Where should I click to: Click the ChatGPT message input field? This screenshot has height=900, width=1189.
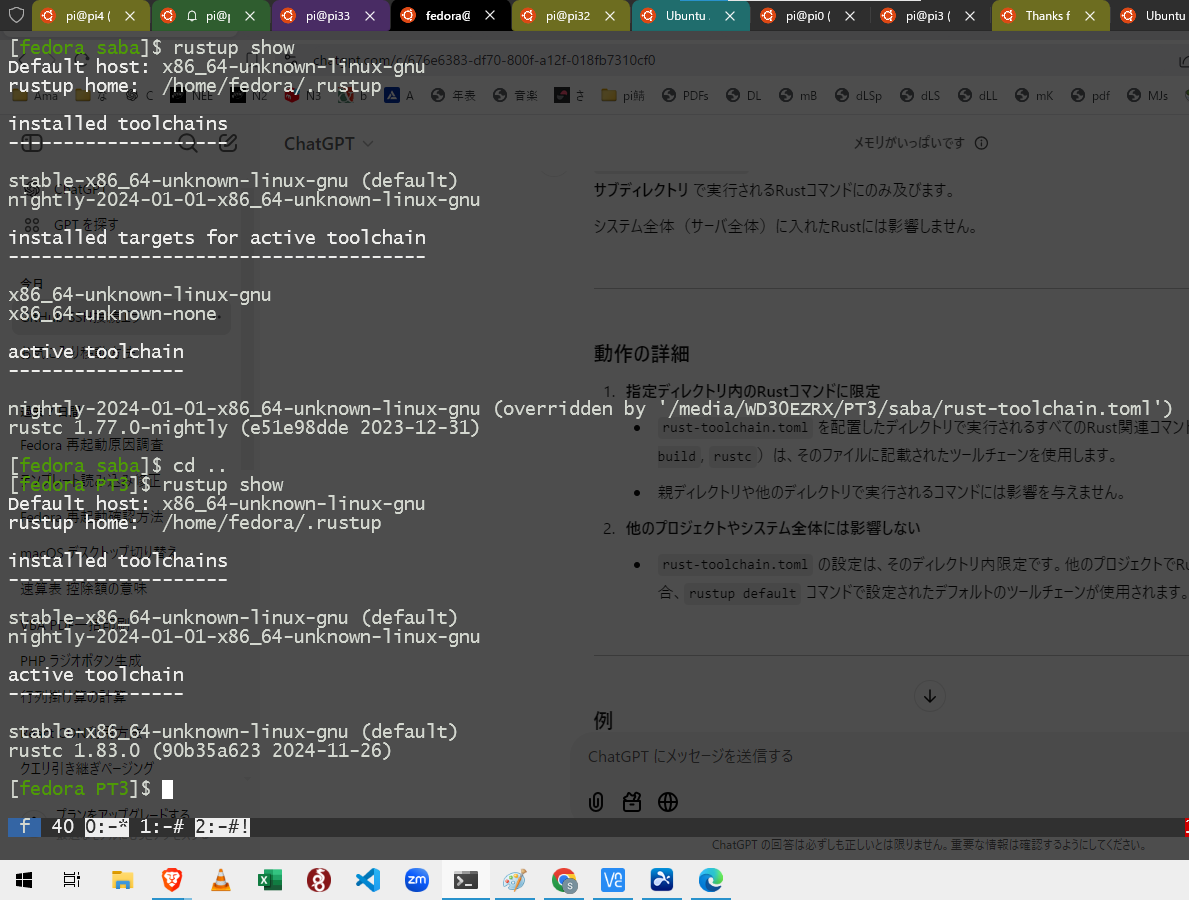880,756
